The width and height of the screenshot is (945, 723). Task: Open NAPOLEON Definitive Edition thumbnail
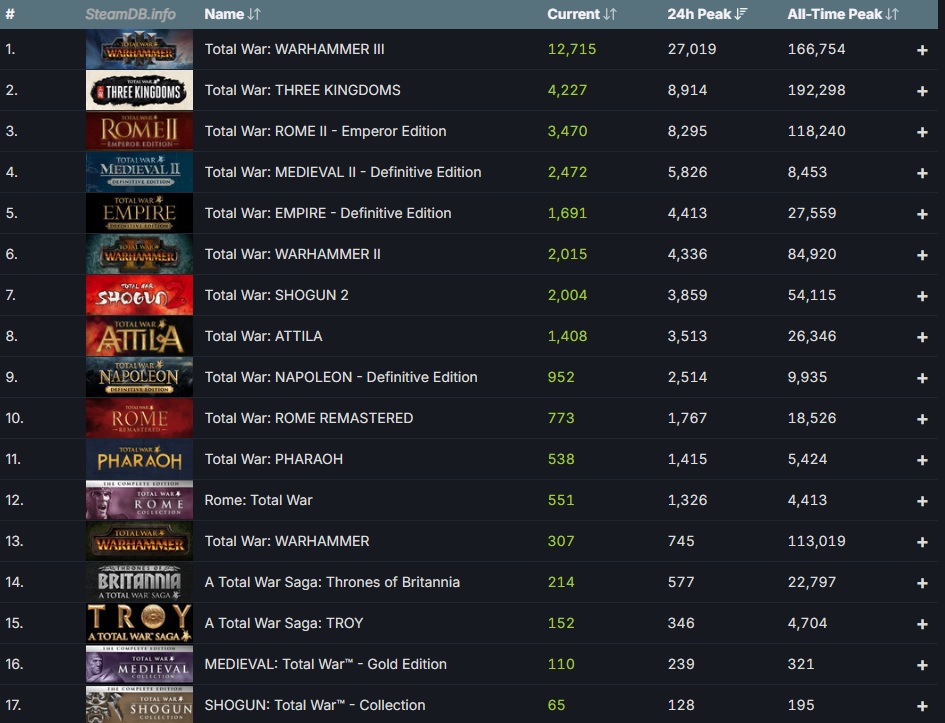(139, 377)
